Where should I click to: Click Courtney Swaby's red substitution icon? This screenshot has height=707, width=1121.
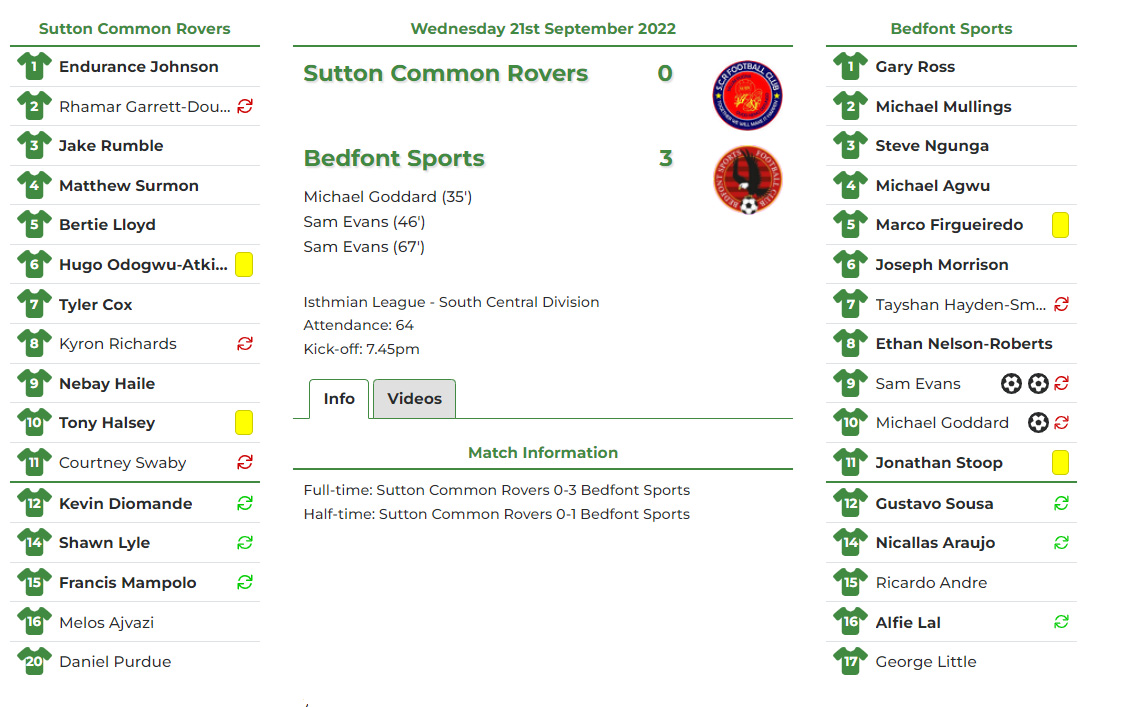point(245,462)
